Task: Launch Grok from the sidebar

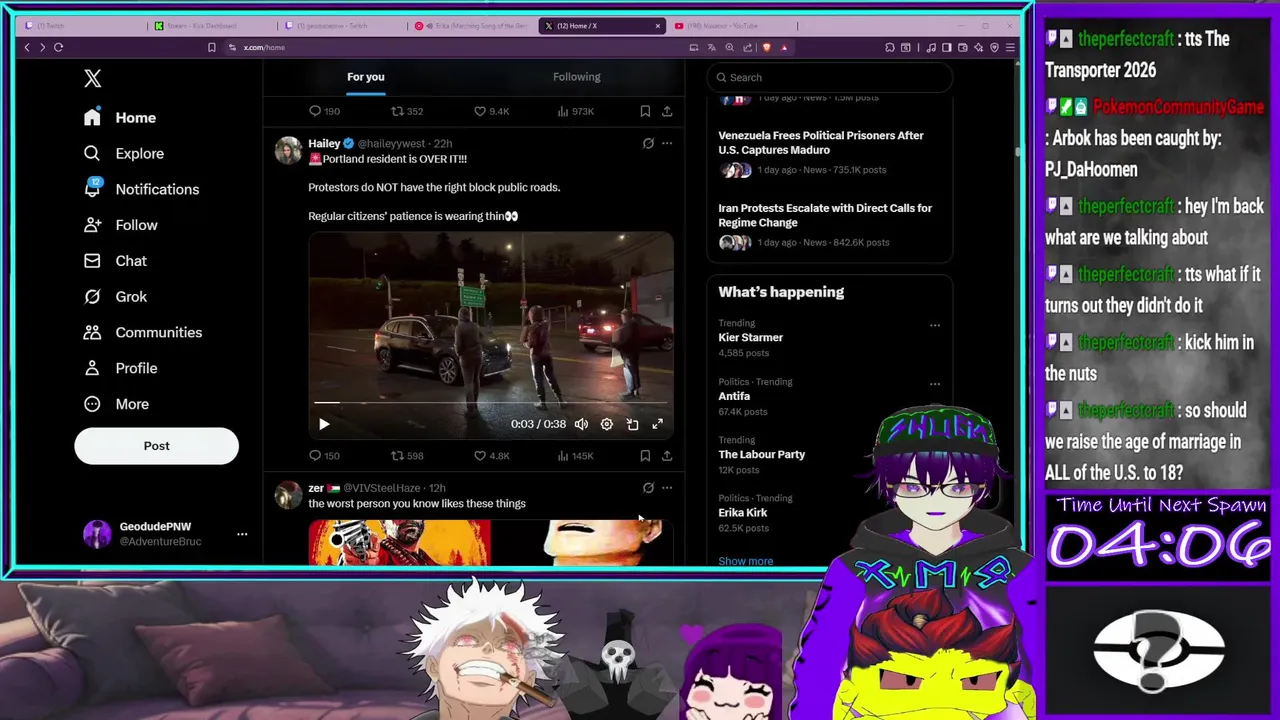Action: coord(115,297)
